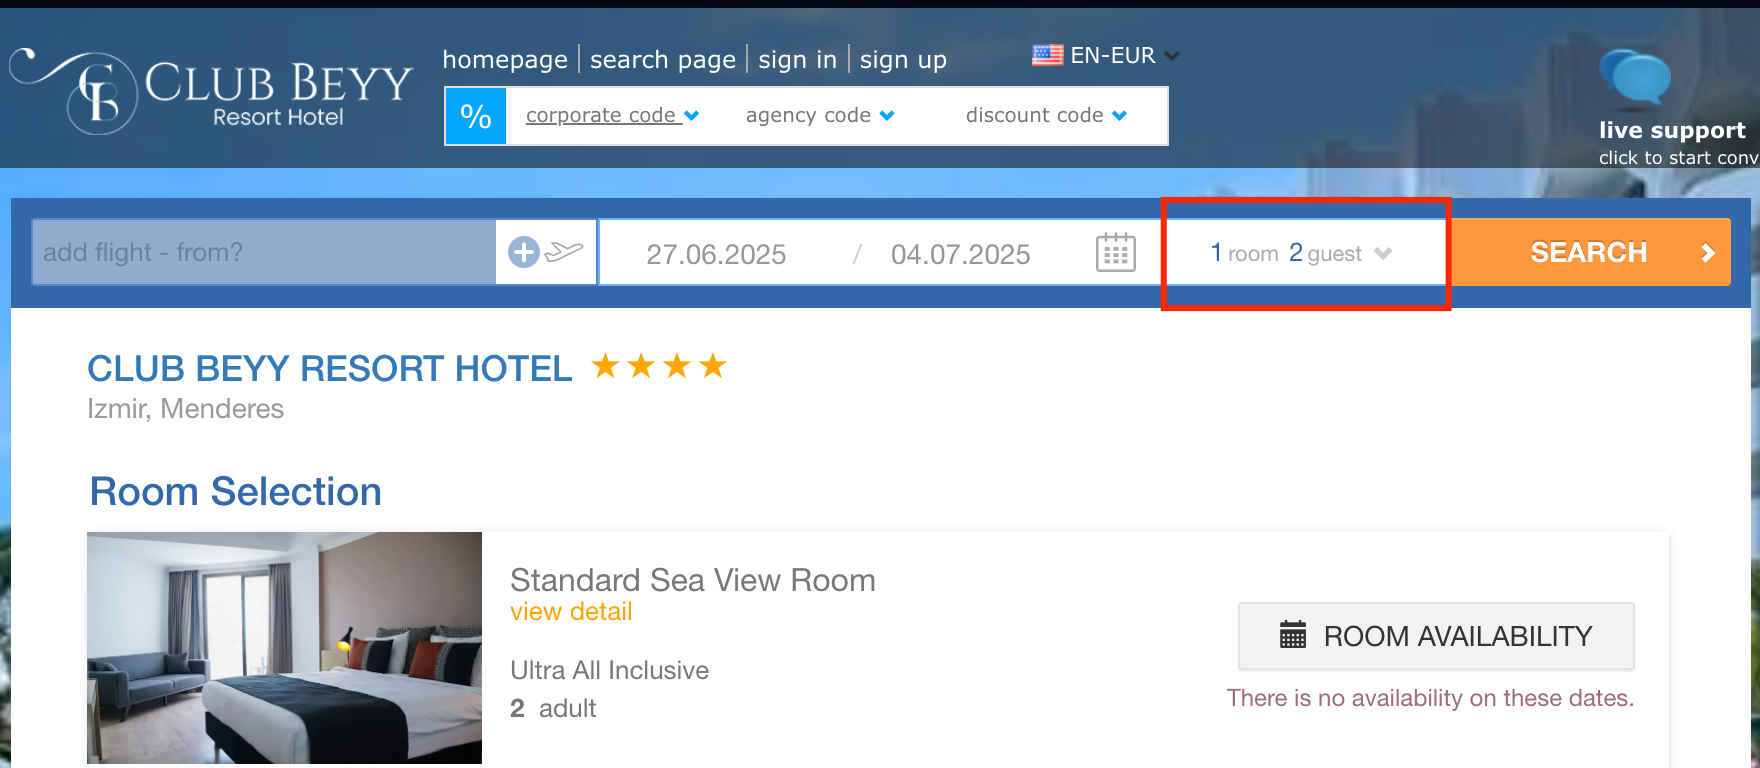Click view detail for Standard Sea View Room
This screenshot has height=768, width=1760.
point(571,612)
